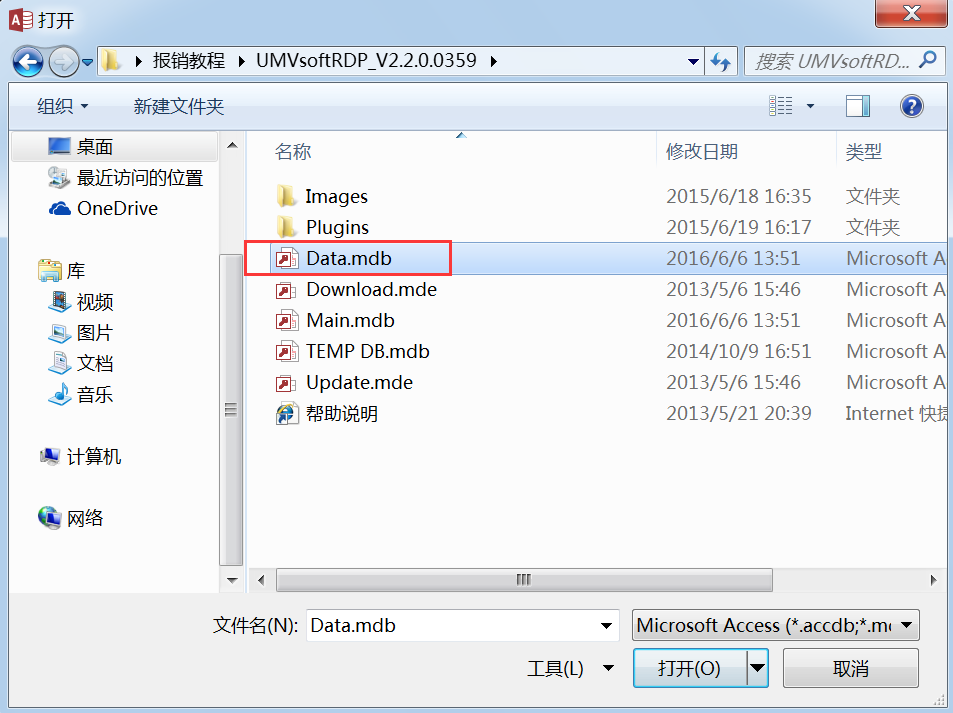Viewport: 953px width, 713px height.
Task: Click the 打开(O) button
Action: tap(690, 668)
